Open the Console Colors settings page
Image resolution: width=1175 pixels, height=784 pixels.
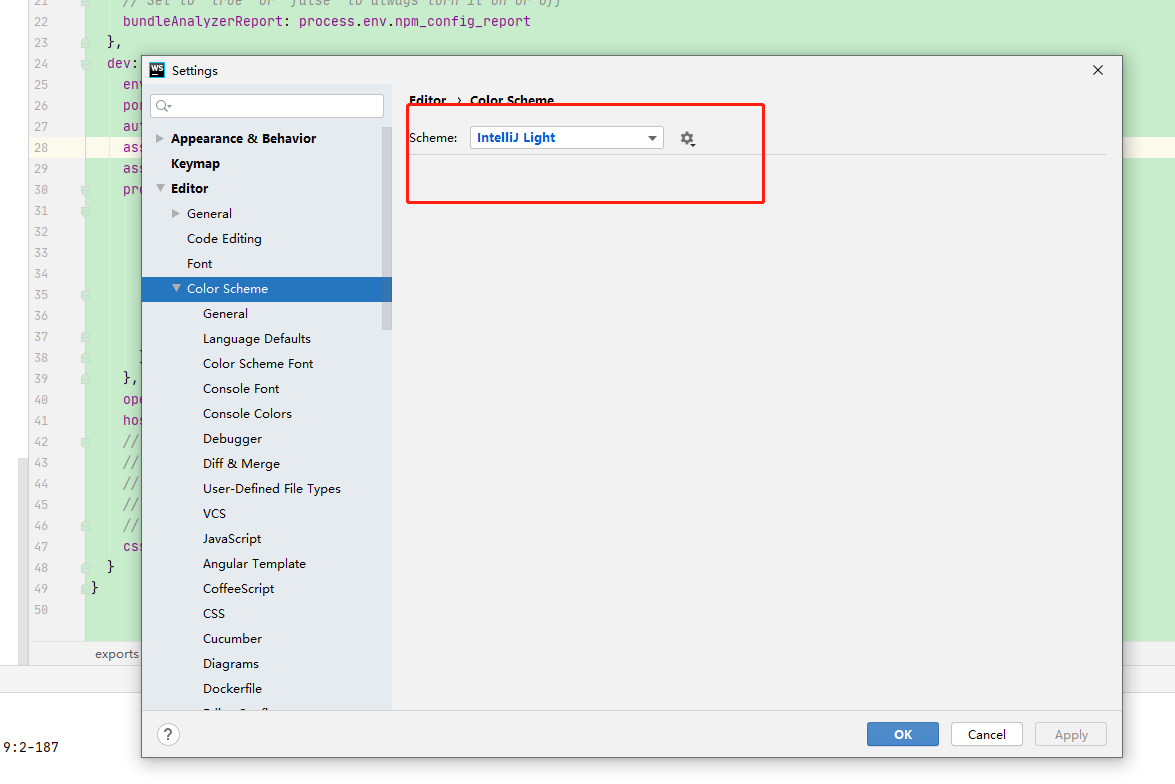point(247,413)
